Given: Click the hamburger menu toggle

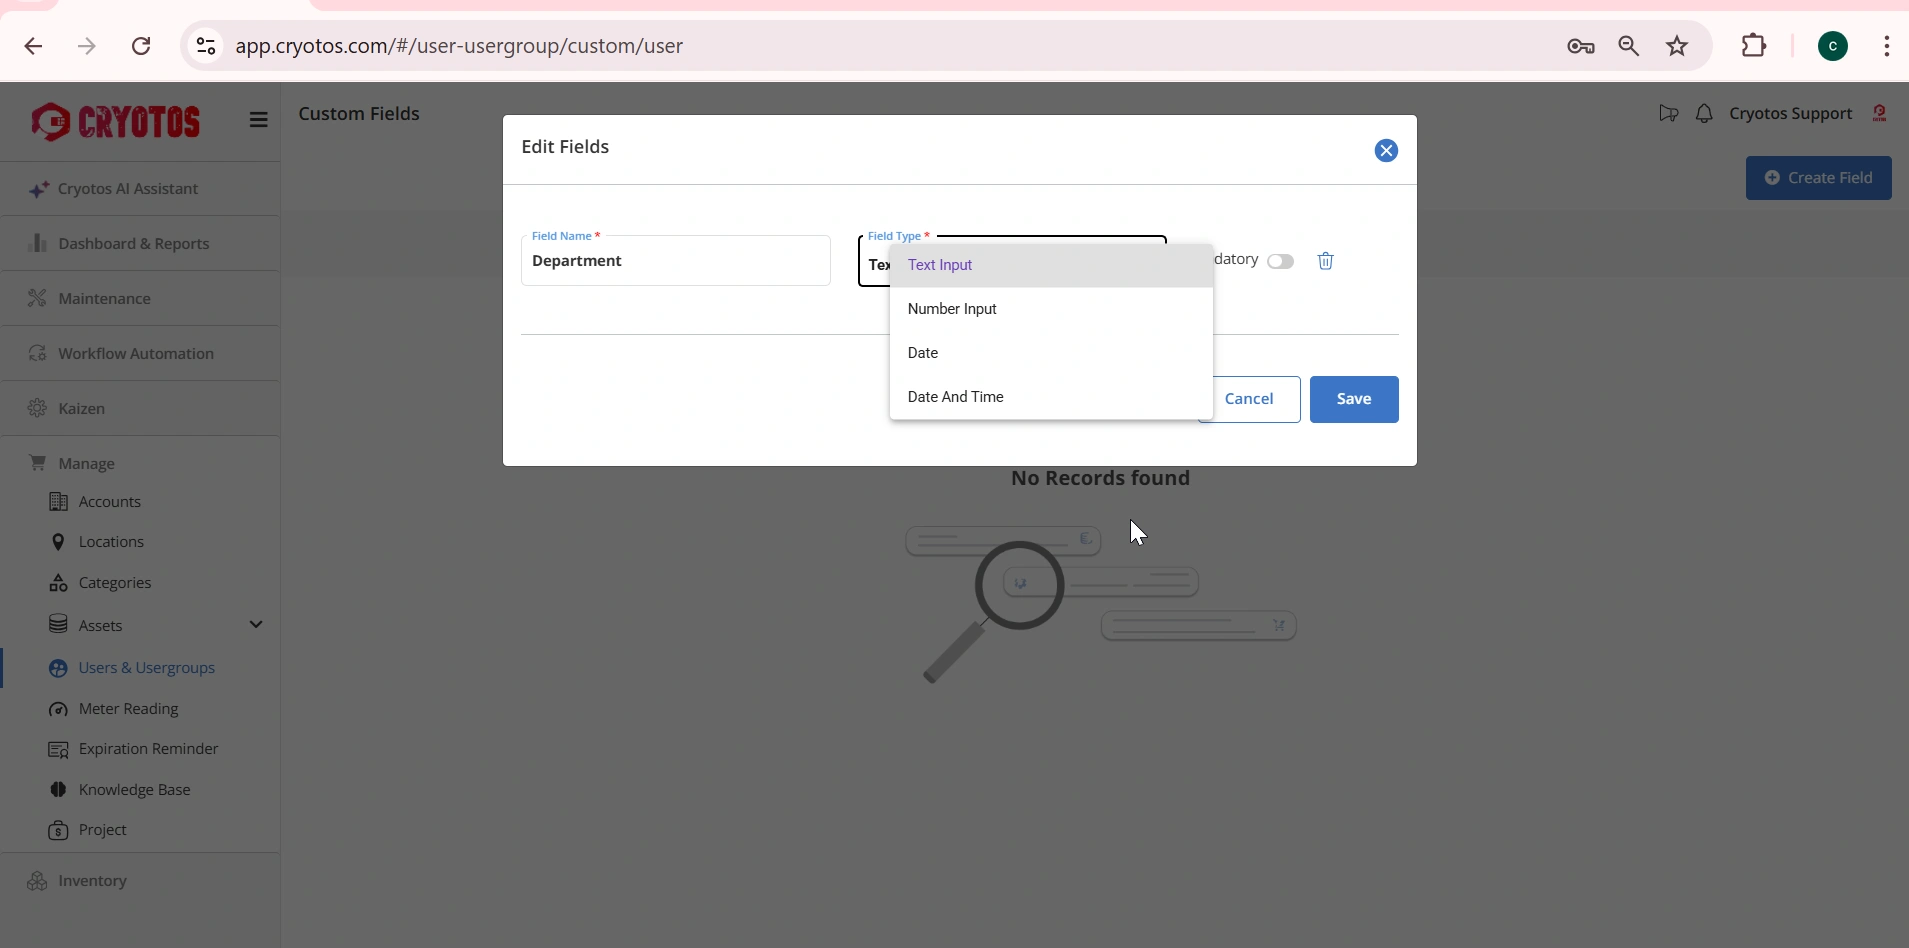Looking at the screenshot, I should [259, 119].
